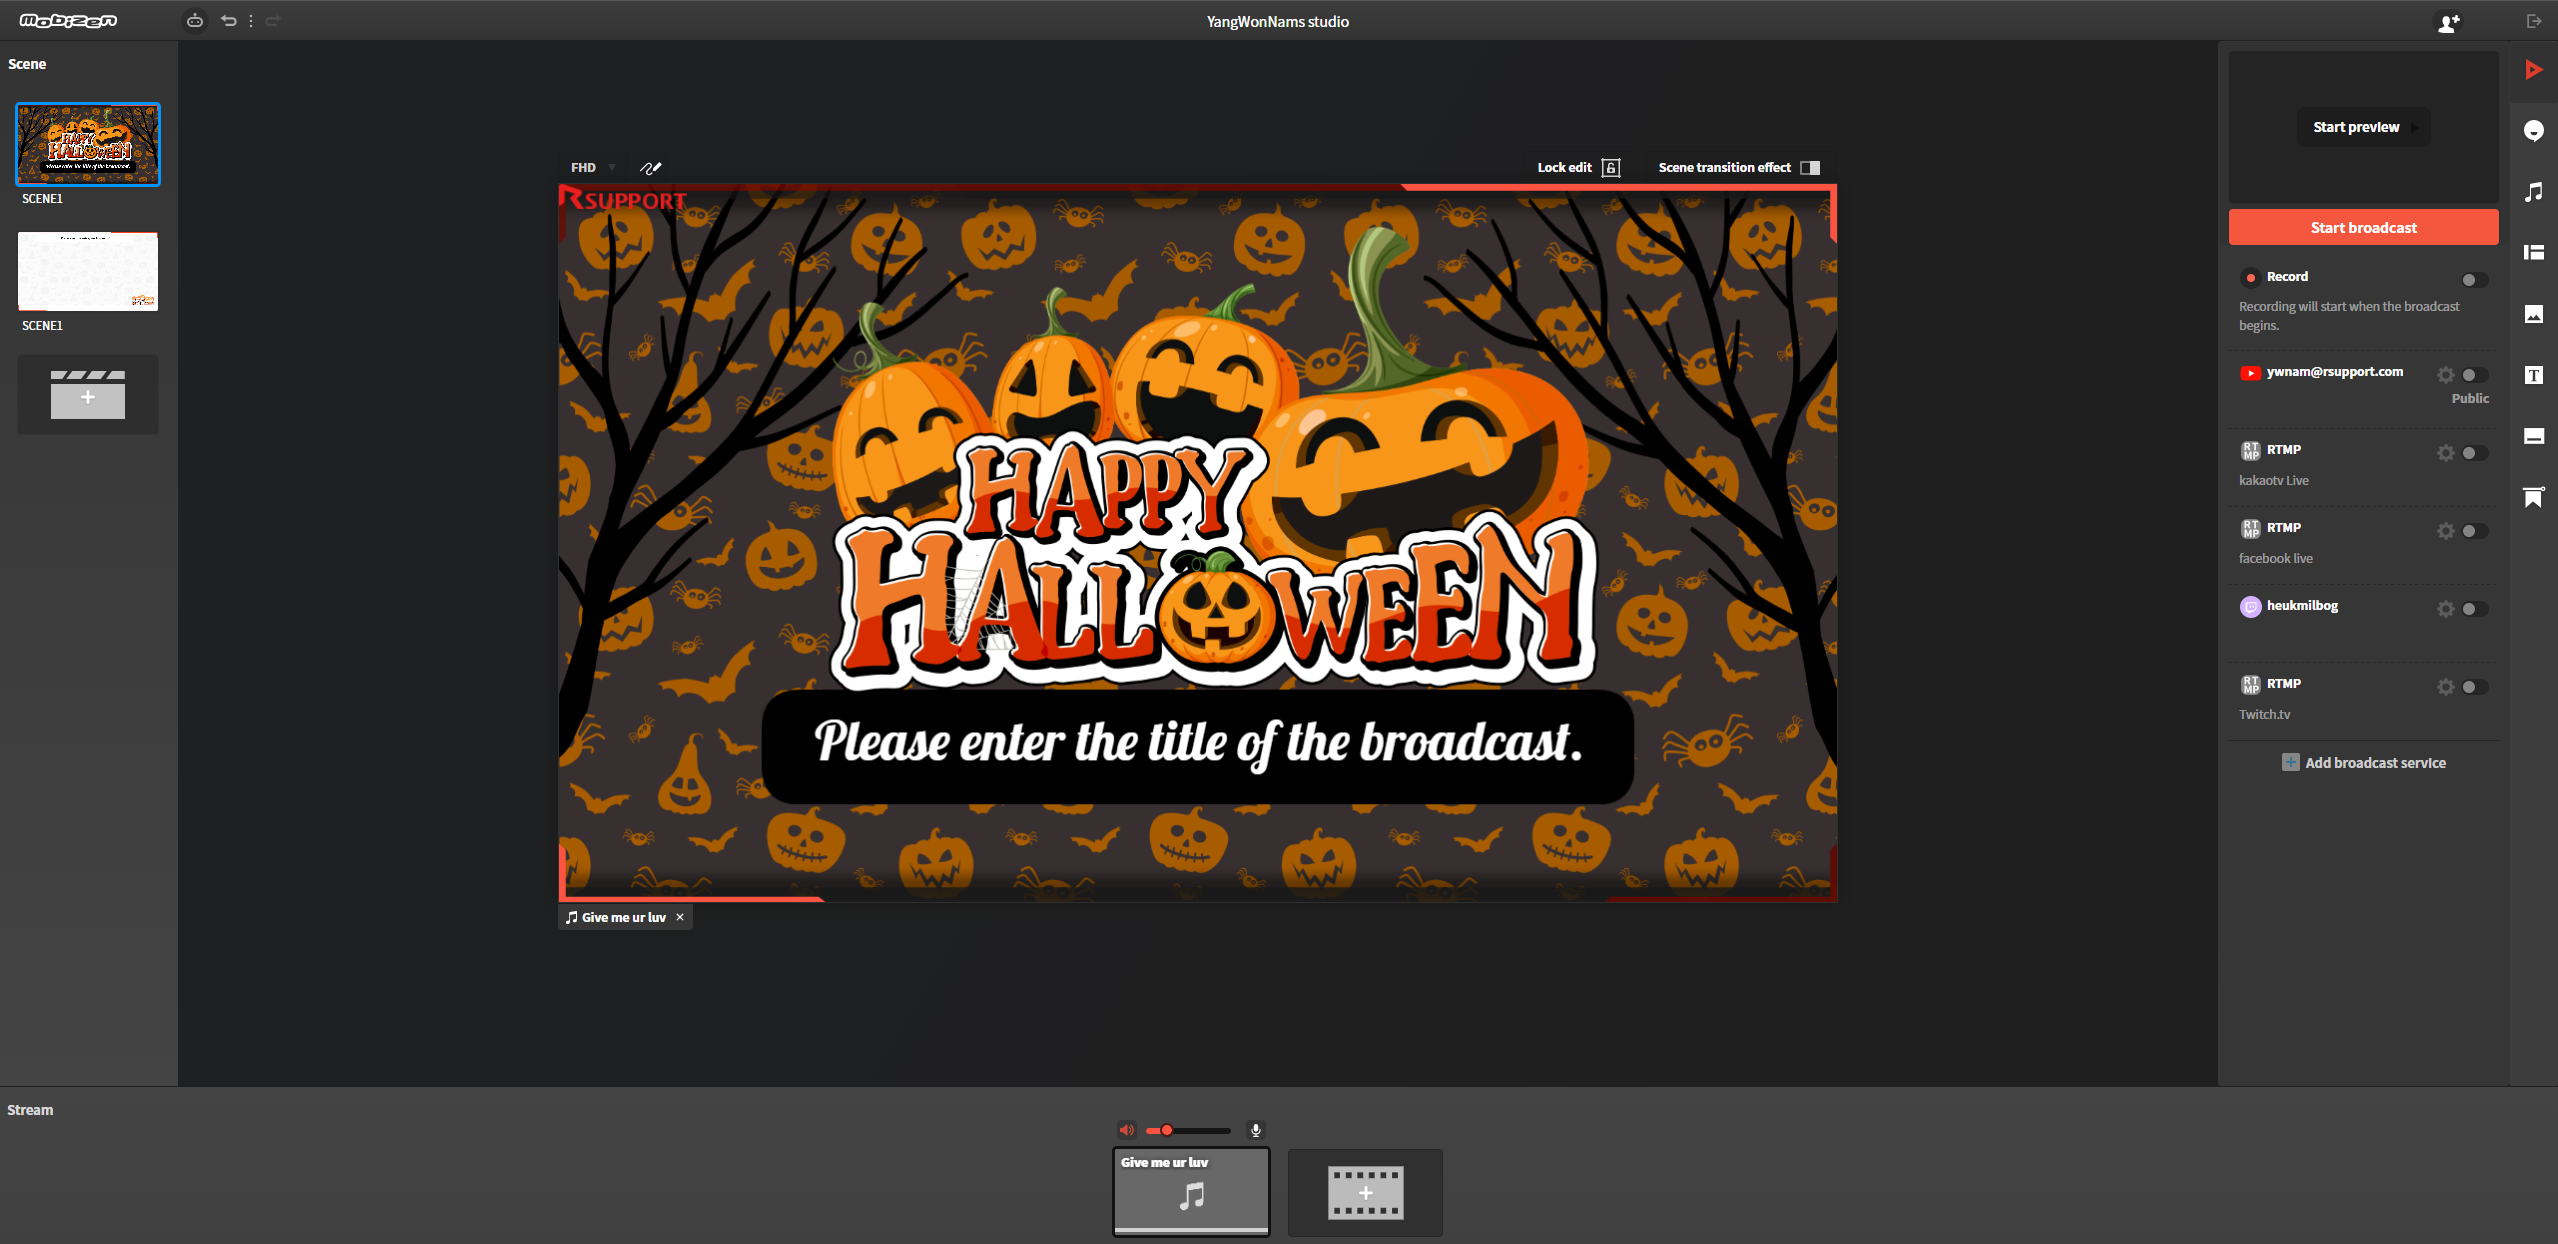Open the history options three-dot menu
2558x1244 pixels.
pyautogui.click(x=251, y=21)
